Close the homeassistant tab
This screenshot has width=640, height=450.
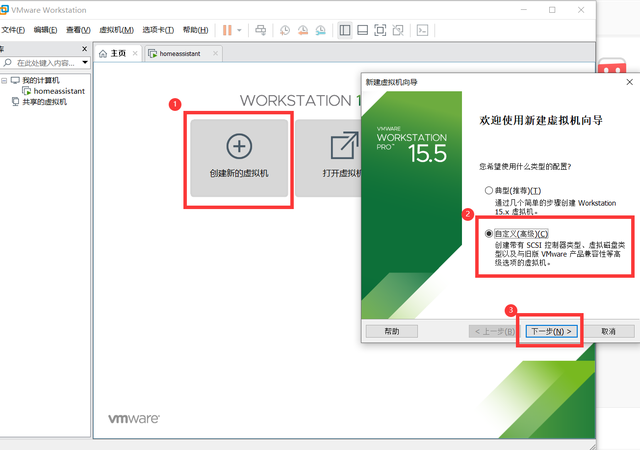point(215,53)
